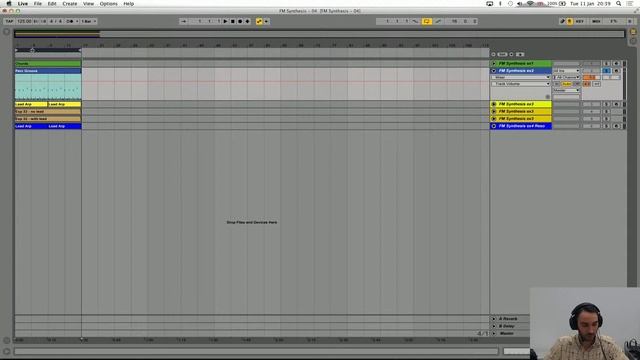
Task: Arm the FM Synthesis ex4 Reso track
Action: (x=616, y=126)
